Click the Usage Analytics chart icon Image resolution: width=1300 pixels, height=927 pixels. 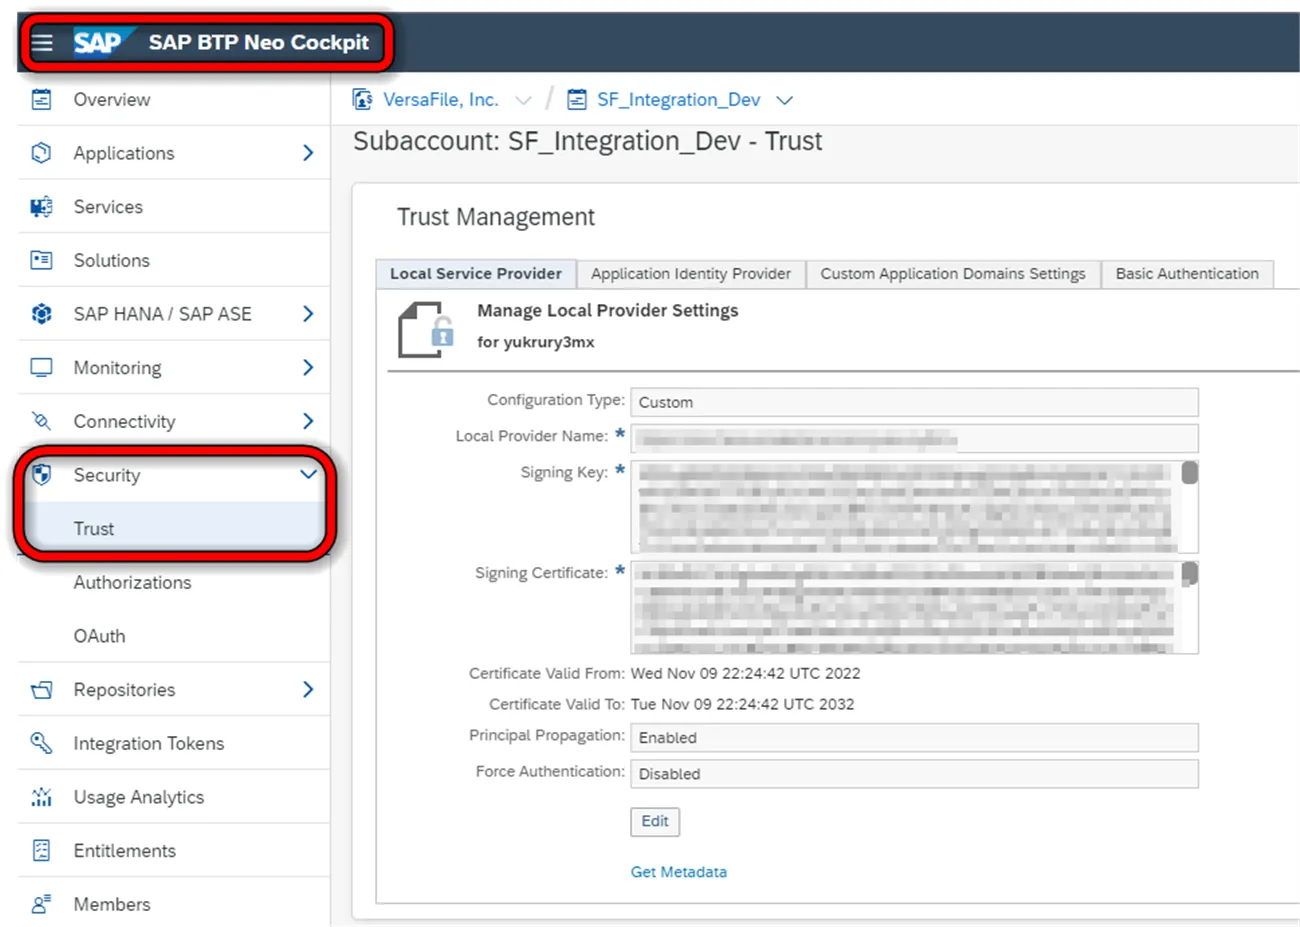(x=41, y=797)
